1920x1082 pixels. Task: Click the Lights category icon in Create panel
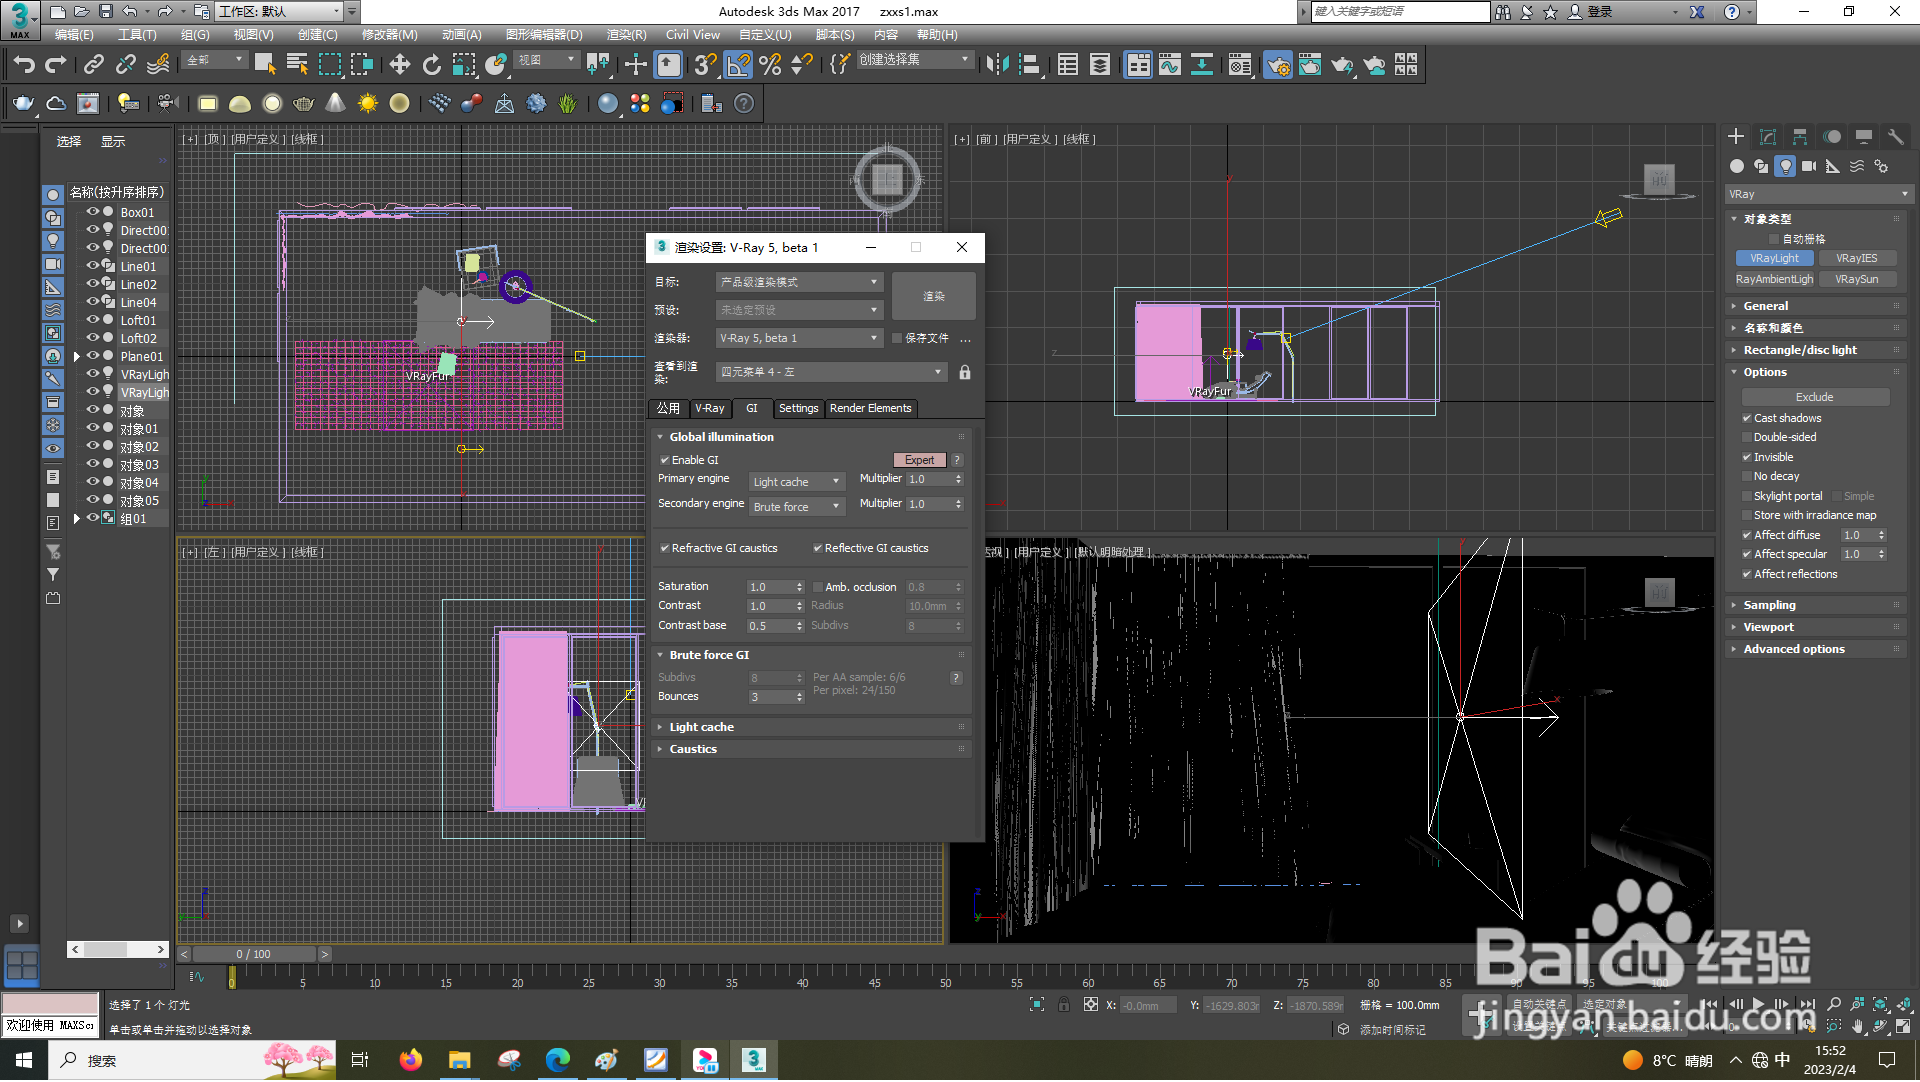click(1785, 166)
